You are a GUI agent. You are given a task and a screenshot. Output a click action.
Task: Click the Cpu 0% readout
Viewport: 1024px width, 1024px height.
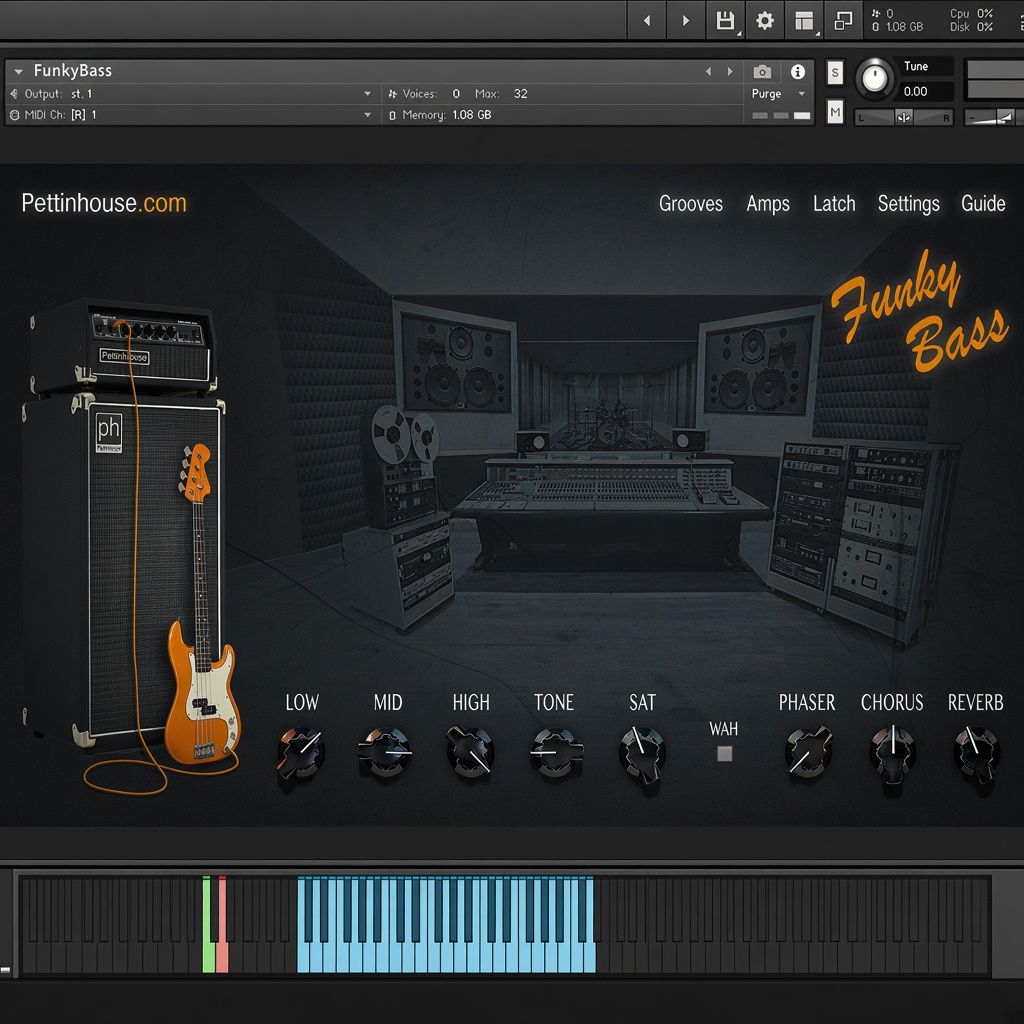pos(971,13)
